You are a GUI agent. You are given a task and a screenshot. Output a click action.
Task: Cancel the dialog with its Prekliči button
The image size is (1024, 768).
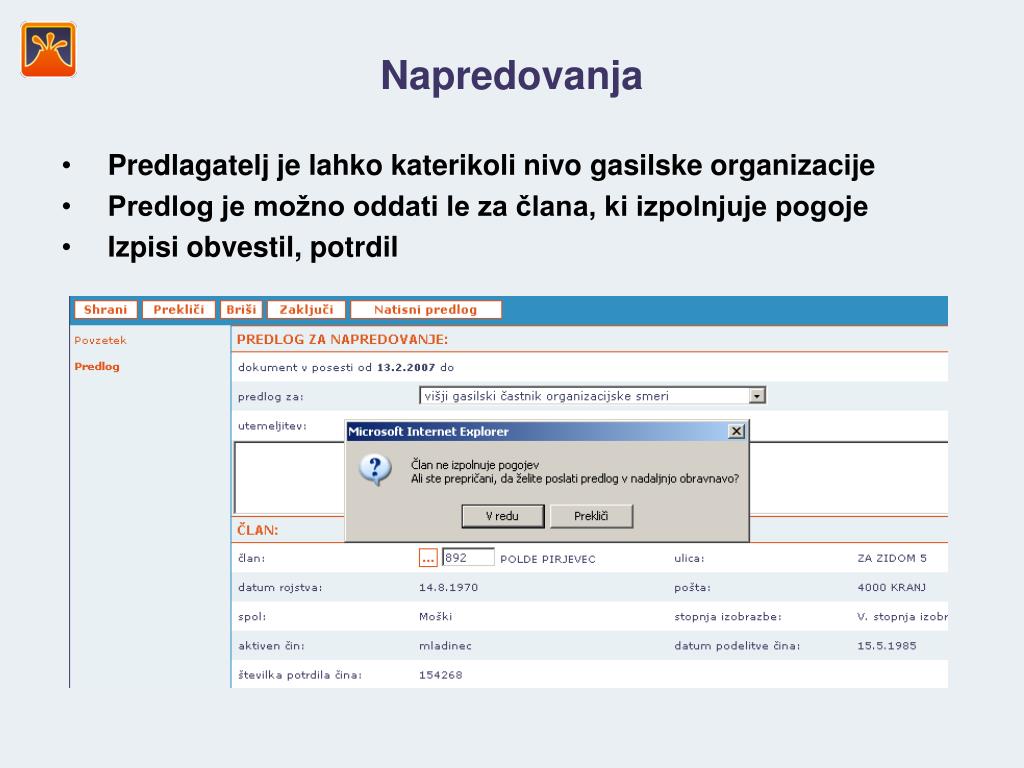coord(591,516)
